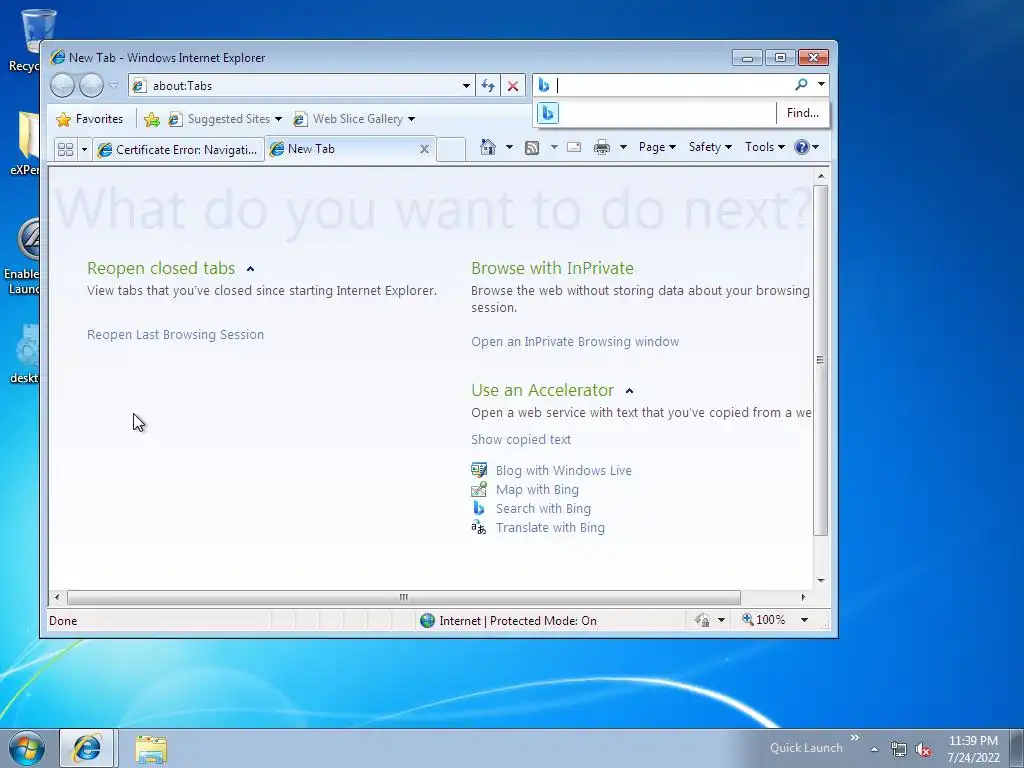Click the scroll right arrow

pos(803,597)
